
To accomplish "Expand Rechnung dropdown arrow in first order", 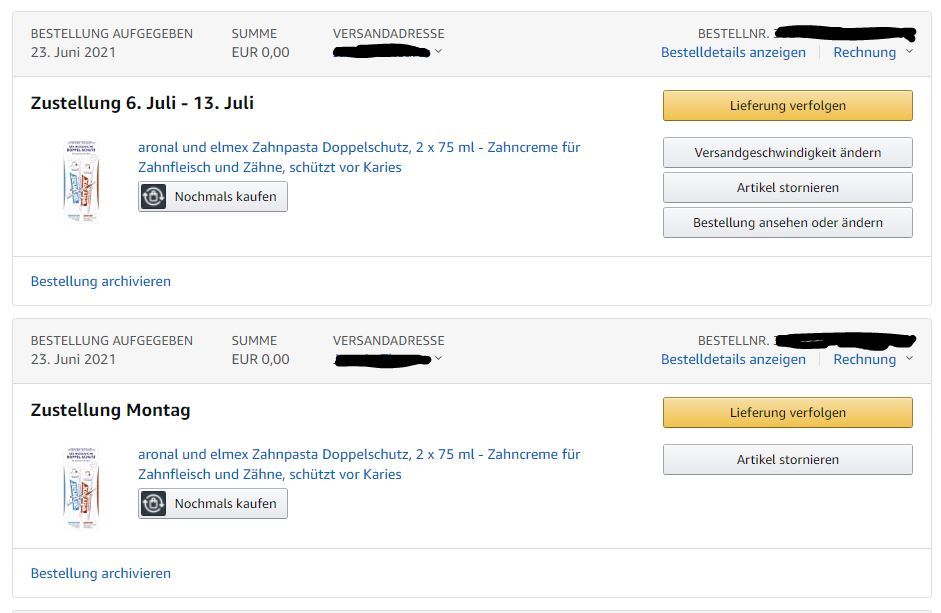I will [909, 52].
